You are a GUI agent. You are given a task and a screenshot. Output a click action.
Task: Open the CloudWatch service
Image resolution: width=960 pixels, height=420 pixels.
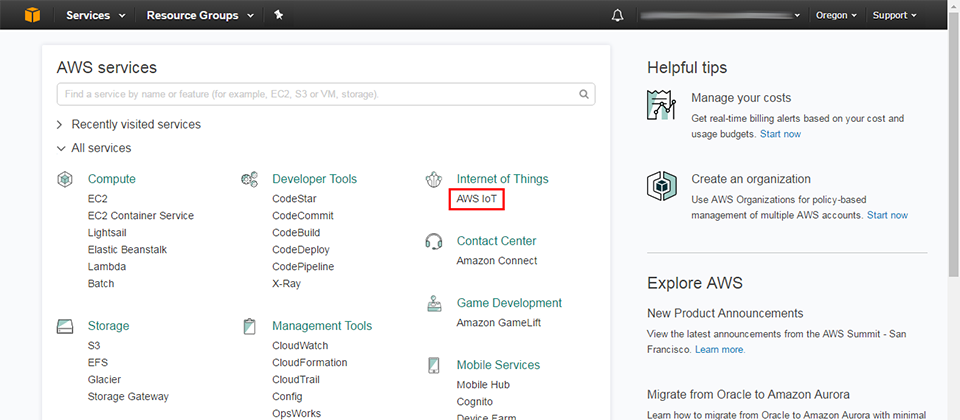pyautogui.click(x=301, y=346)
